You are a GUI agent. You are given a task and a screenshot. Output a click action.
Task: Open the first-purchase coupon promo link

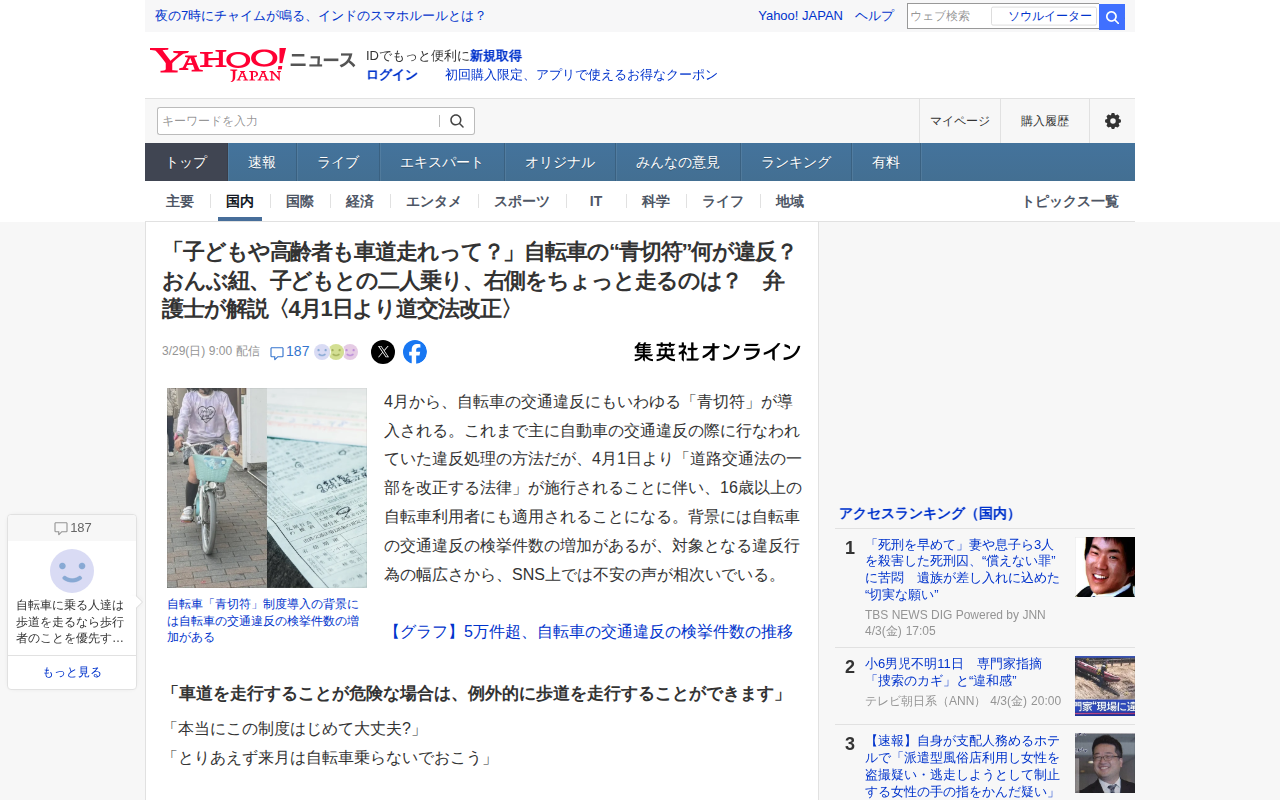pyautogui.click(x=581, y=75)
